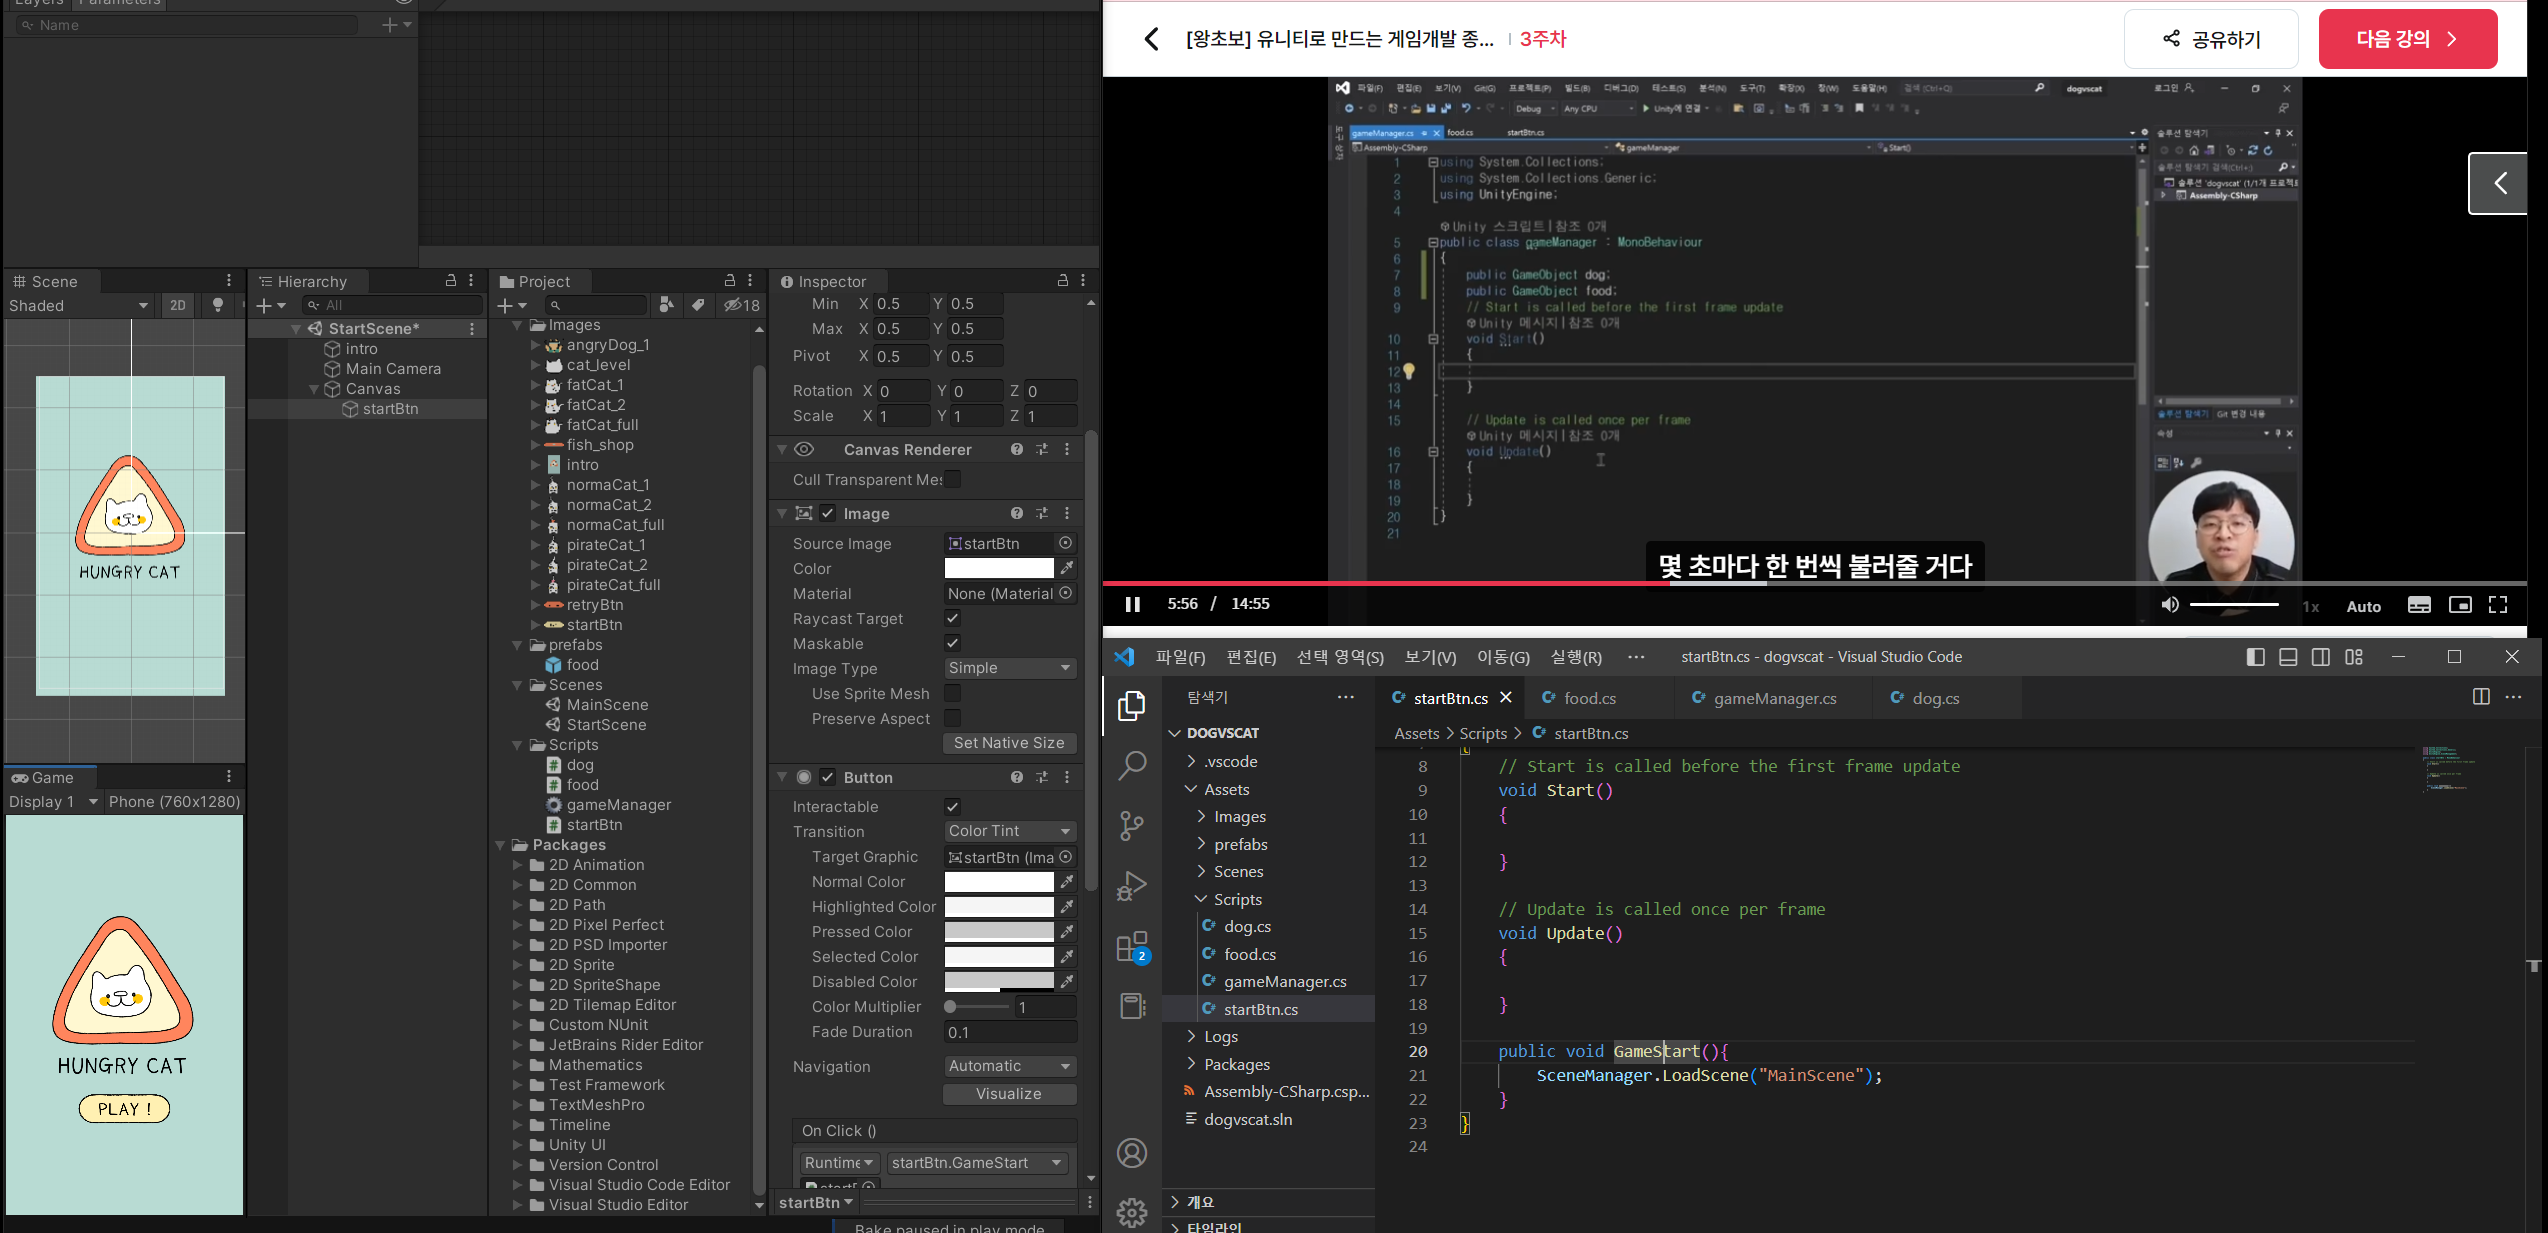Customize VS Code layout icon
This screenshot has width=2548, height=1233.
tap(2354, 657)
